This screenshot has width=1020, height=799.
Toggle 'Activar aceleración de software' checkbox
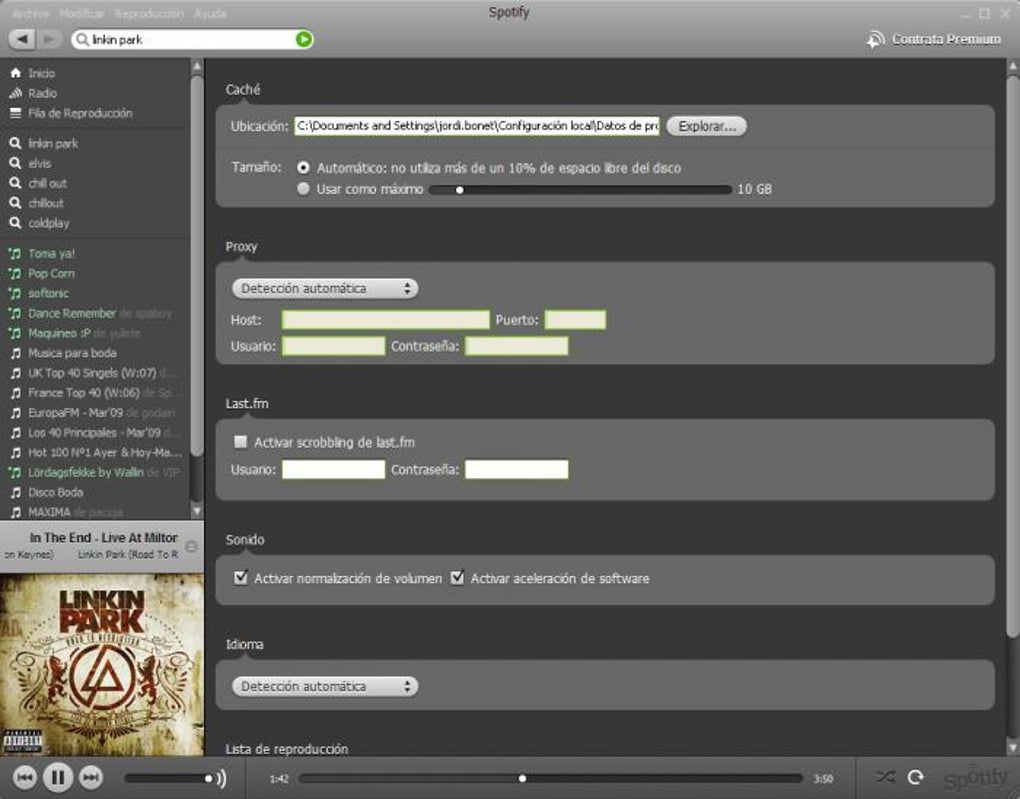457,578
